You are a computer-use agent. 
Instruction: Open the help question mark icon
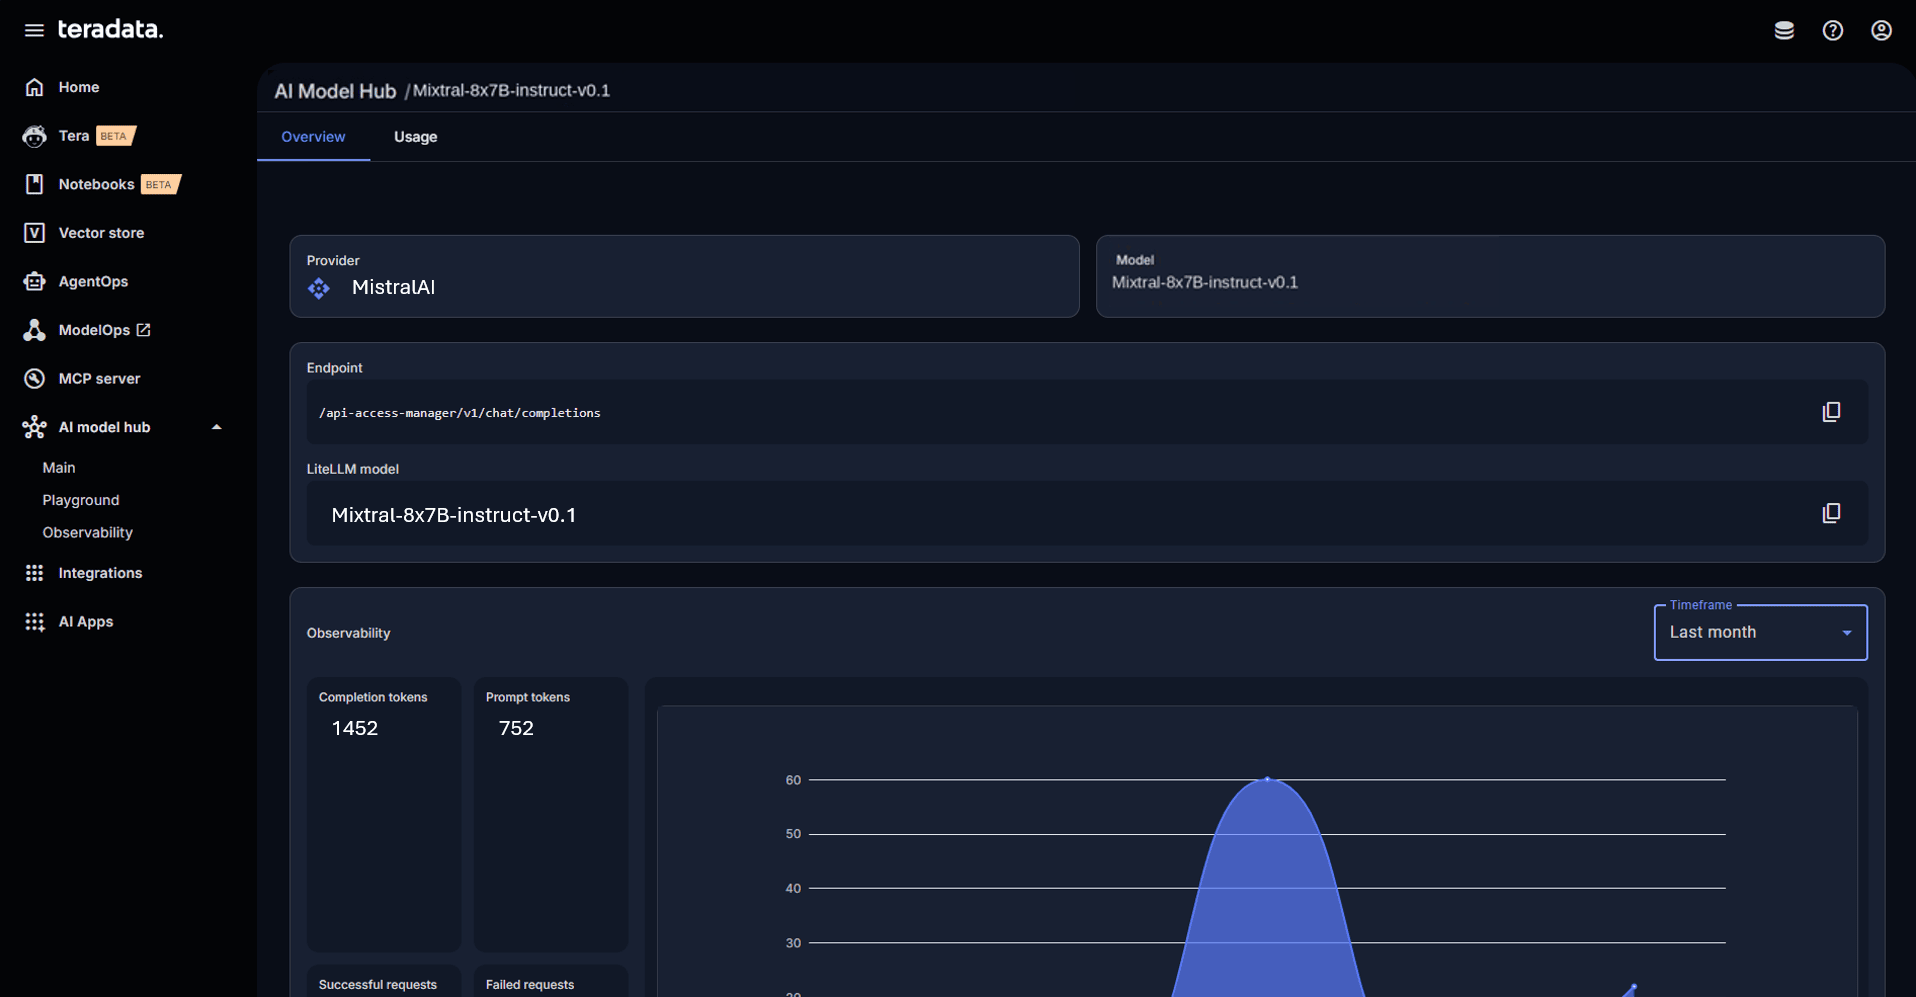pos(1833,31)
